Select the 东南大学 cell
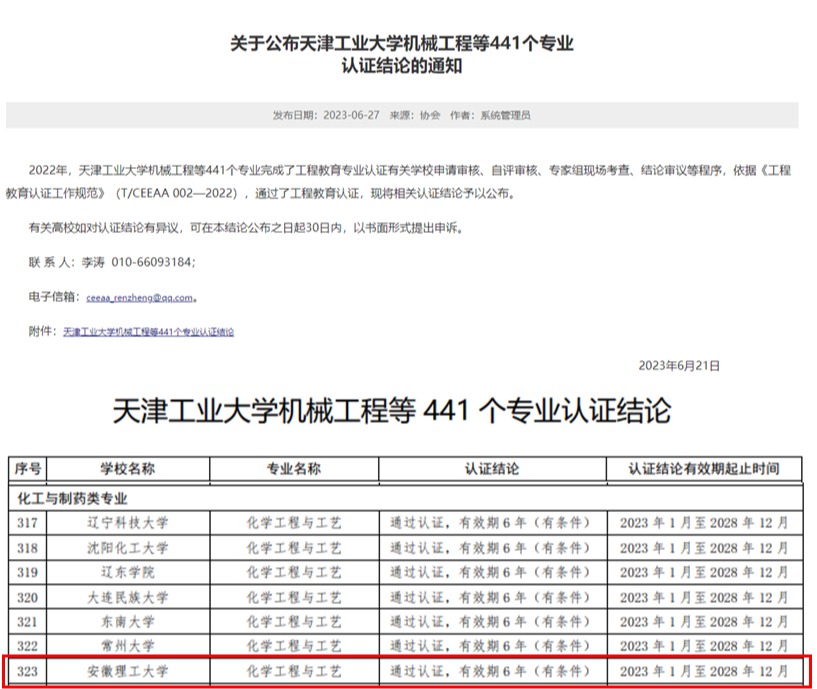Screen dimensions: 817x689 click(127, 622)
